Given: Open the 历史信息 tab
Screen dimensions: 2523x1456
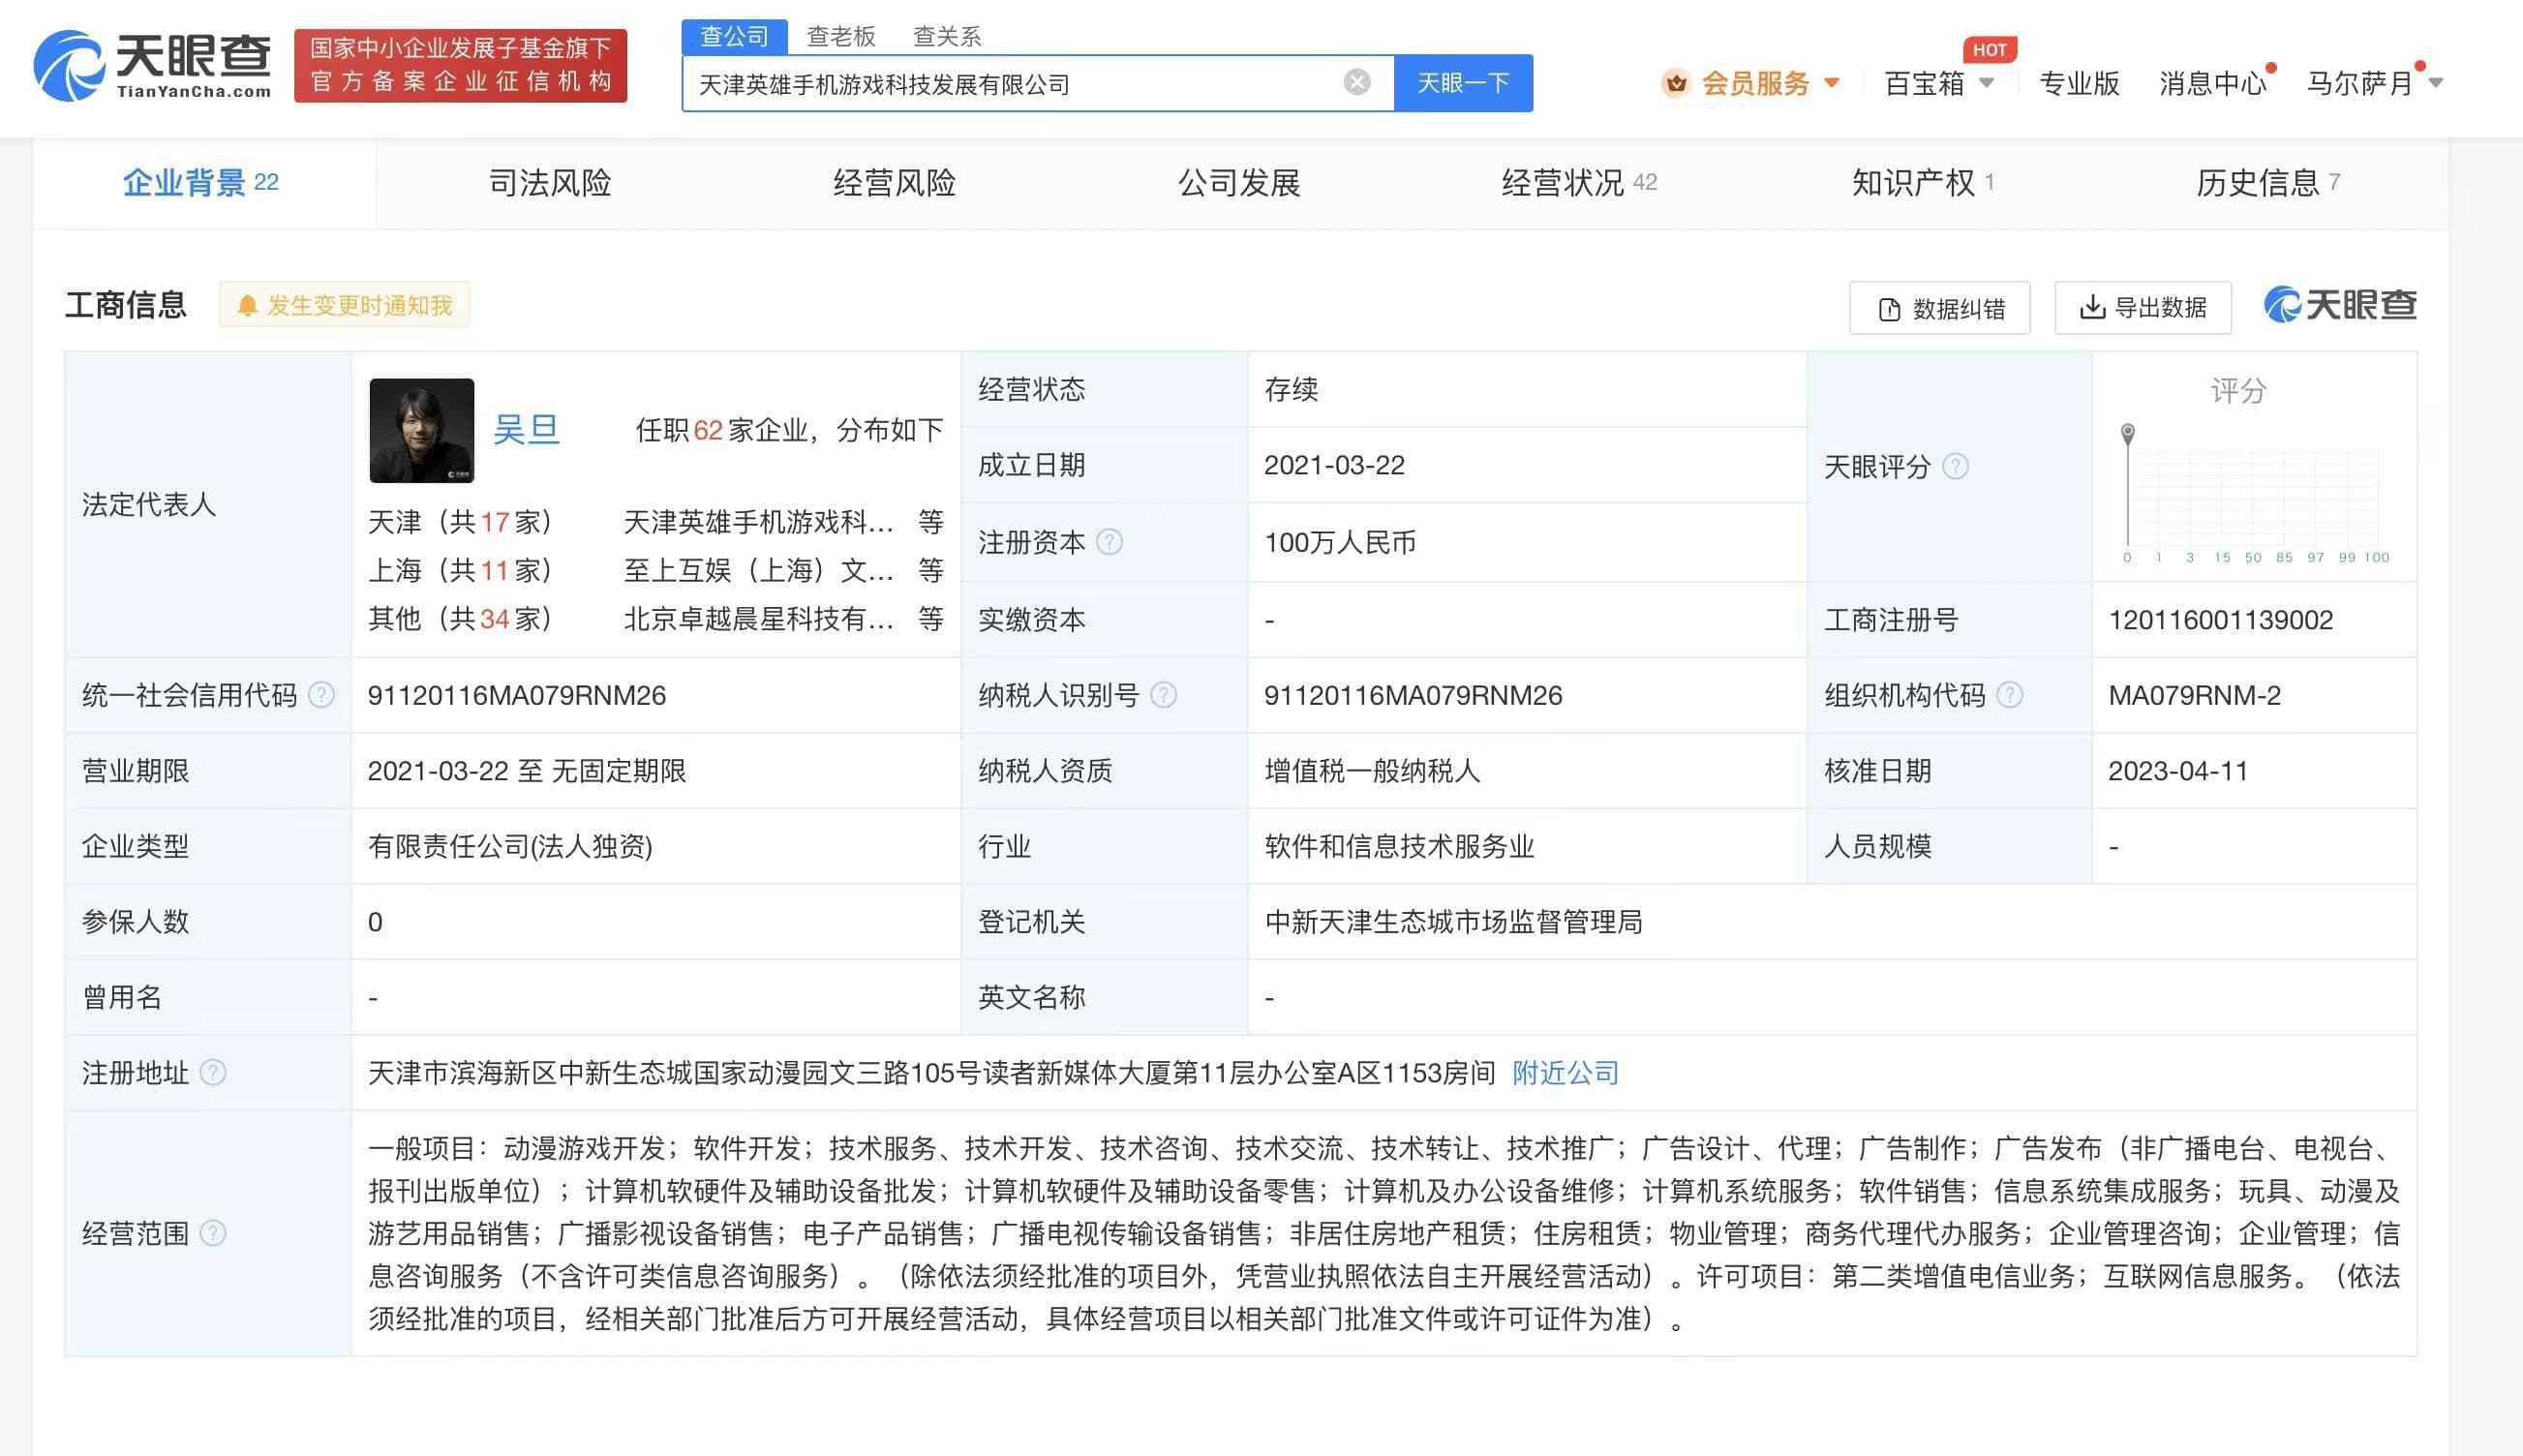Looking at the screenshot, I should pyautogui.click(x=2268, y=182).
